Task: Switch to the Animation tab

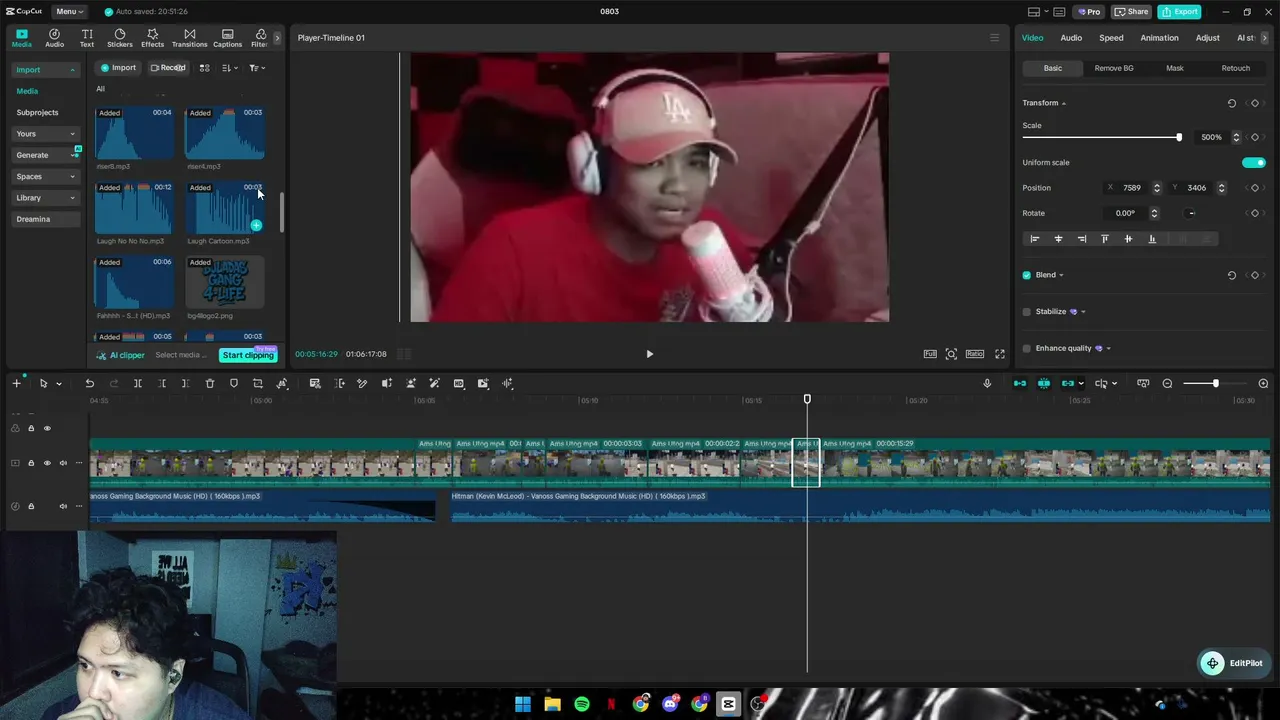Action: [1159, 38]
